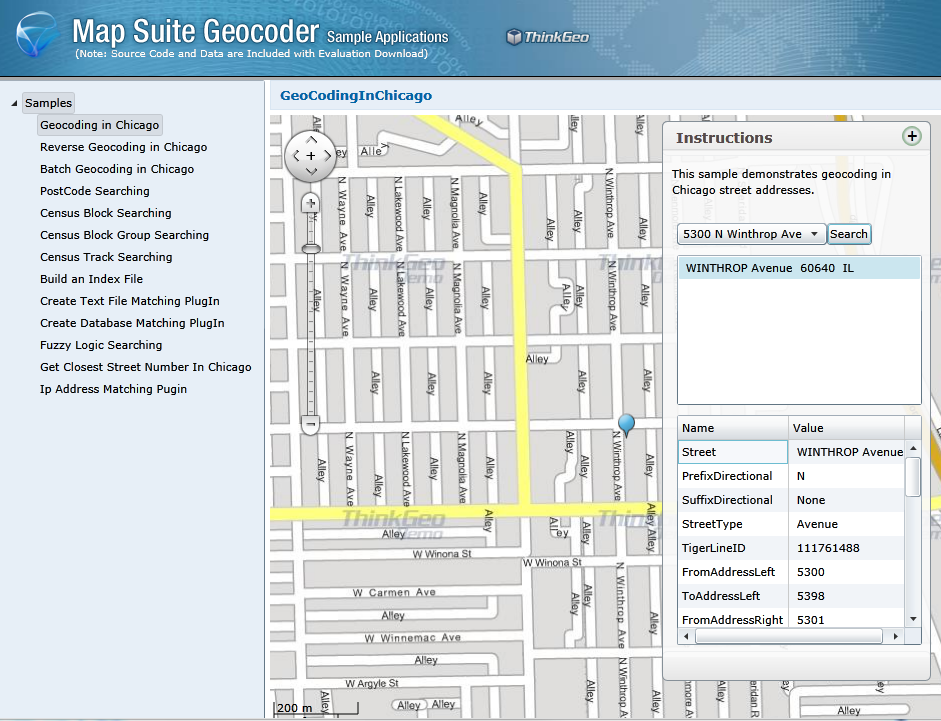The width and height of the screenshot is (941, 721).
Task: Open Geocoding in Chicago sample
Action: pyautogui.click(x=100, y=125)
